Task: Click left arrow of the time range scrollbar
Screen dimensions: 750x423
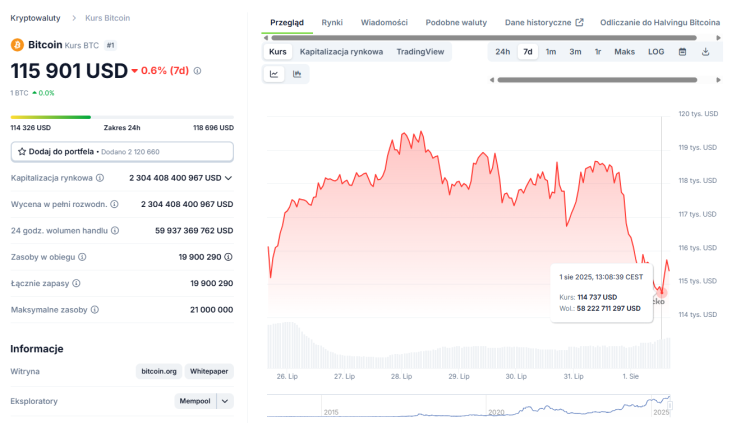Action: click(x=492, y=80)
